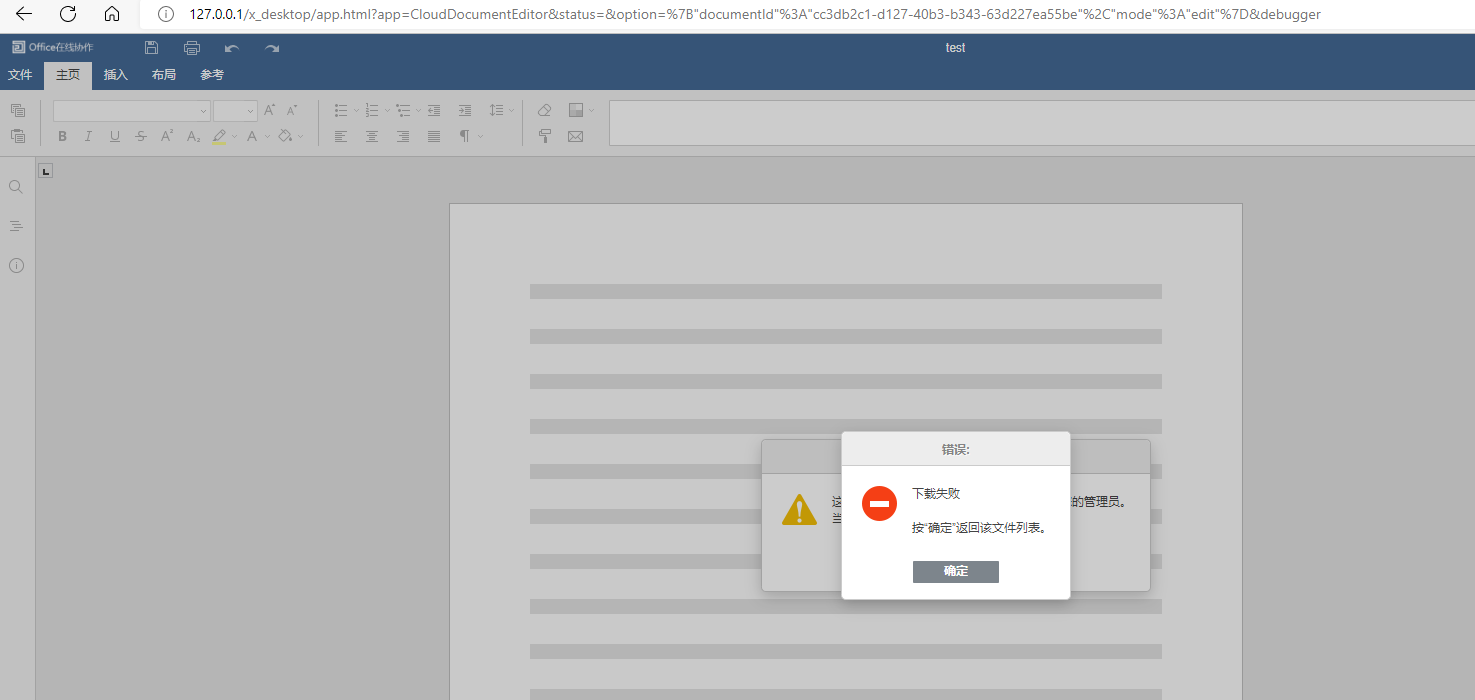
Task: Undo the last action
Action: [232, 48]
